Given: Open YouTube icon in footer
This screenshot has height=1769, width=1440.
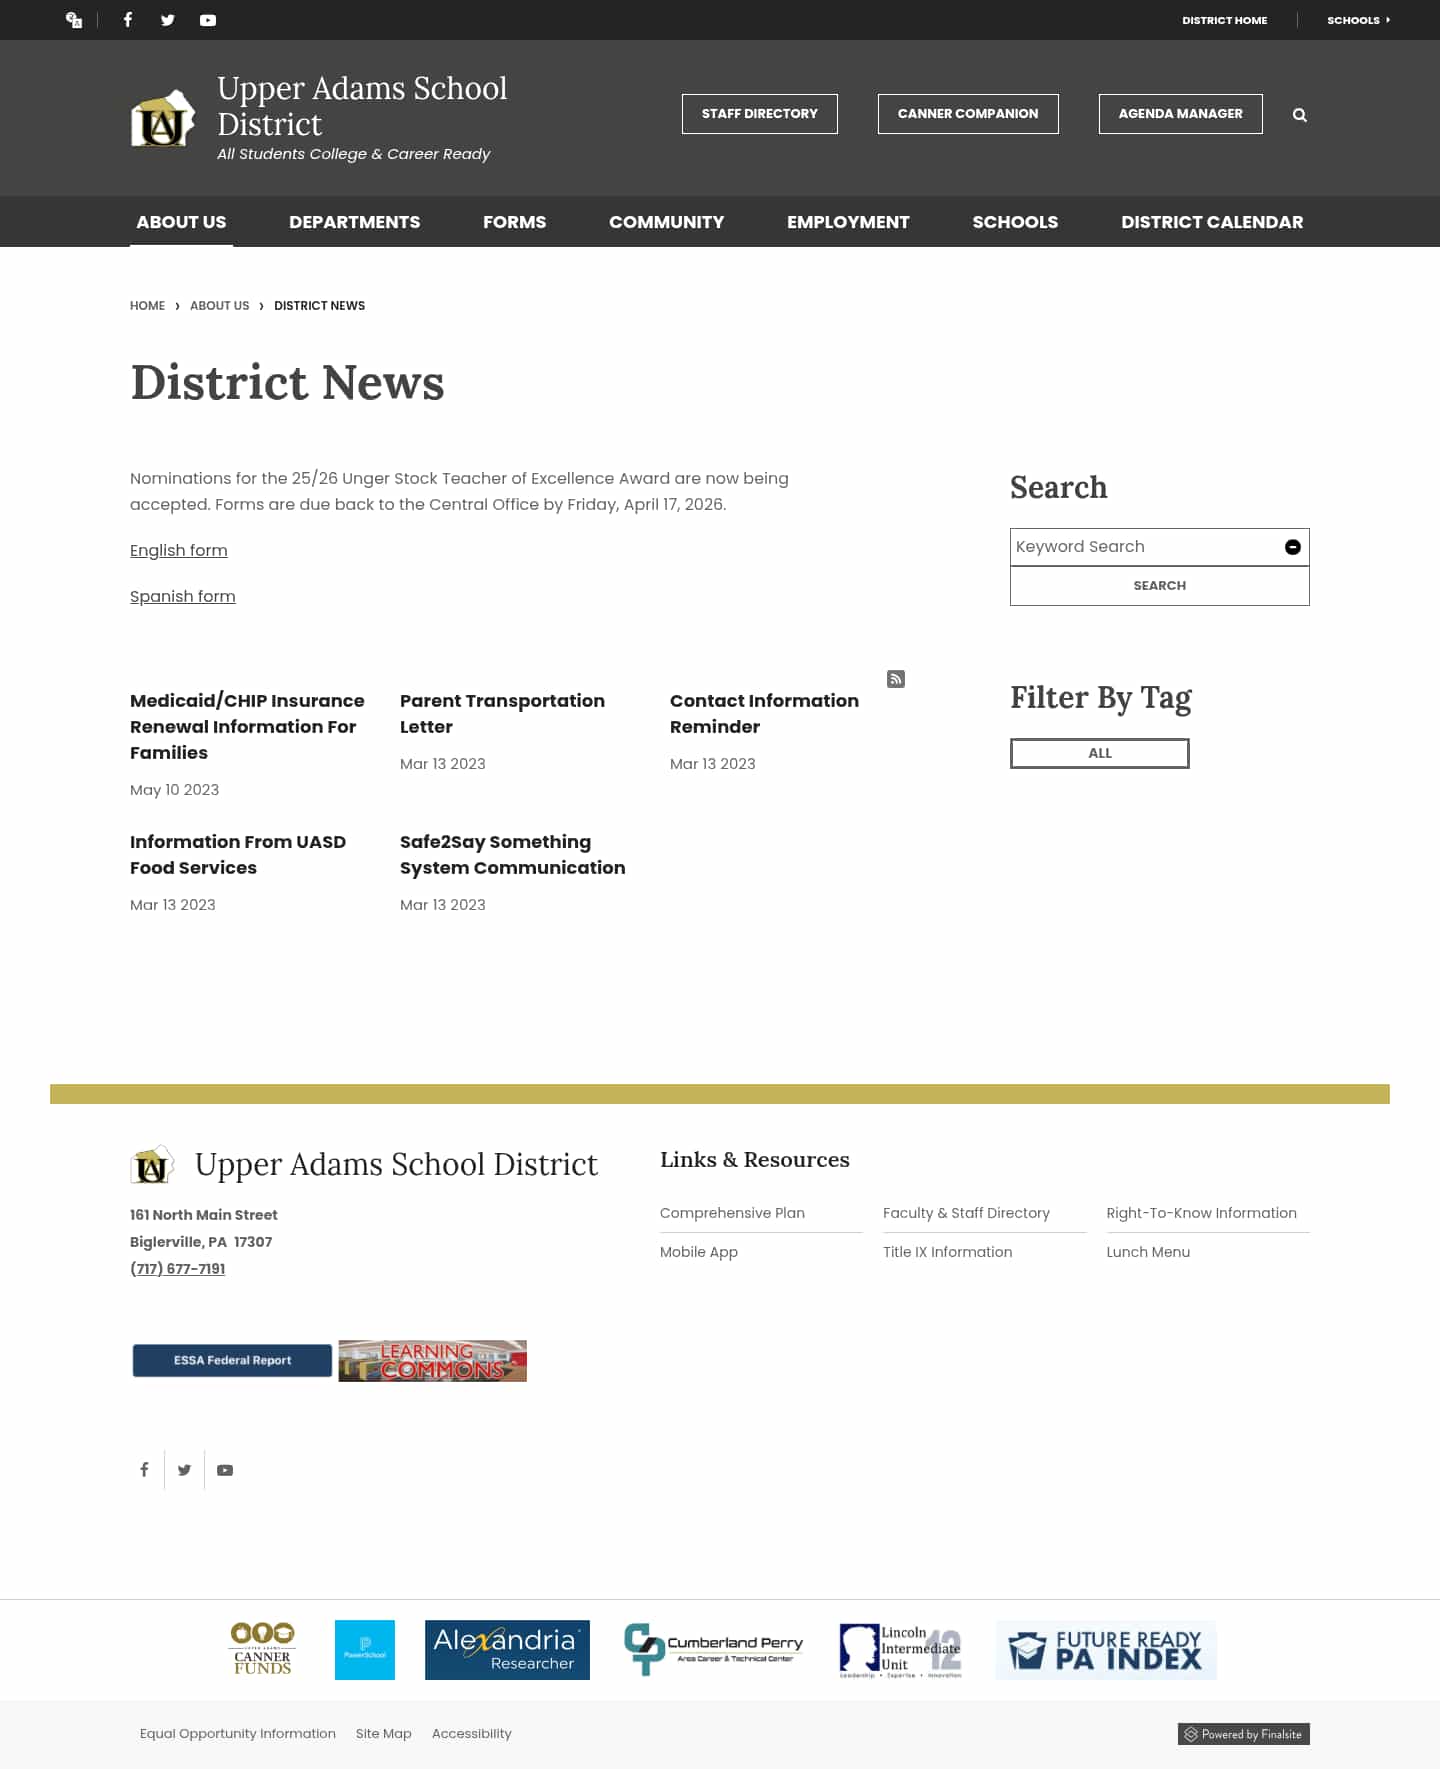Looking at the screenshot, I should click(x=225, y=1470).
